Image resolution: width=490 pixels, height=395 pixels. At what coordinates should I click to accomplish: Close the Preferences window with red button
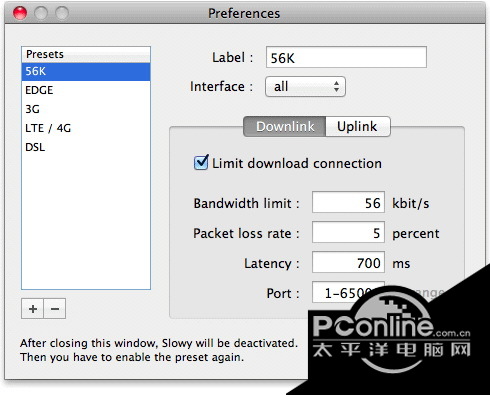[x=20, y=13]
